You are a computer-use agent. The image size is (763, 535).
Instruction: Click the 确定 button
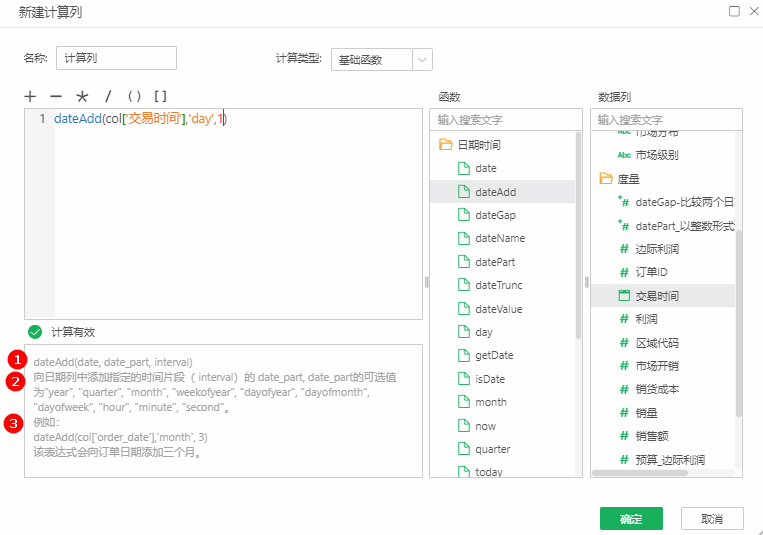631,519
